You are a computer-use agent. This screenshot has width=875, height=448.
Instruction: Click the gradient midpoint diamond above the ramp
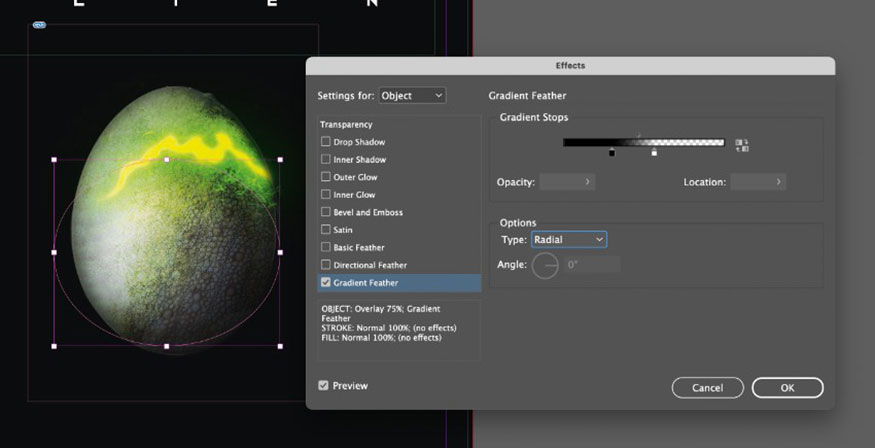pos(639,135)
